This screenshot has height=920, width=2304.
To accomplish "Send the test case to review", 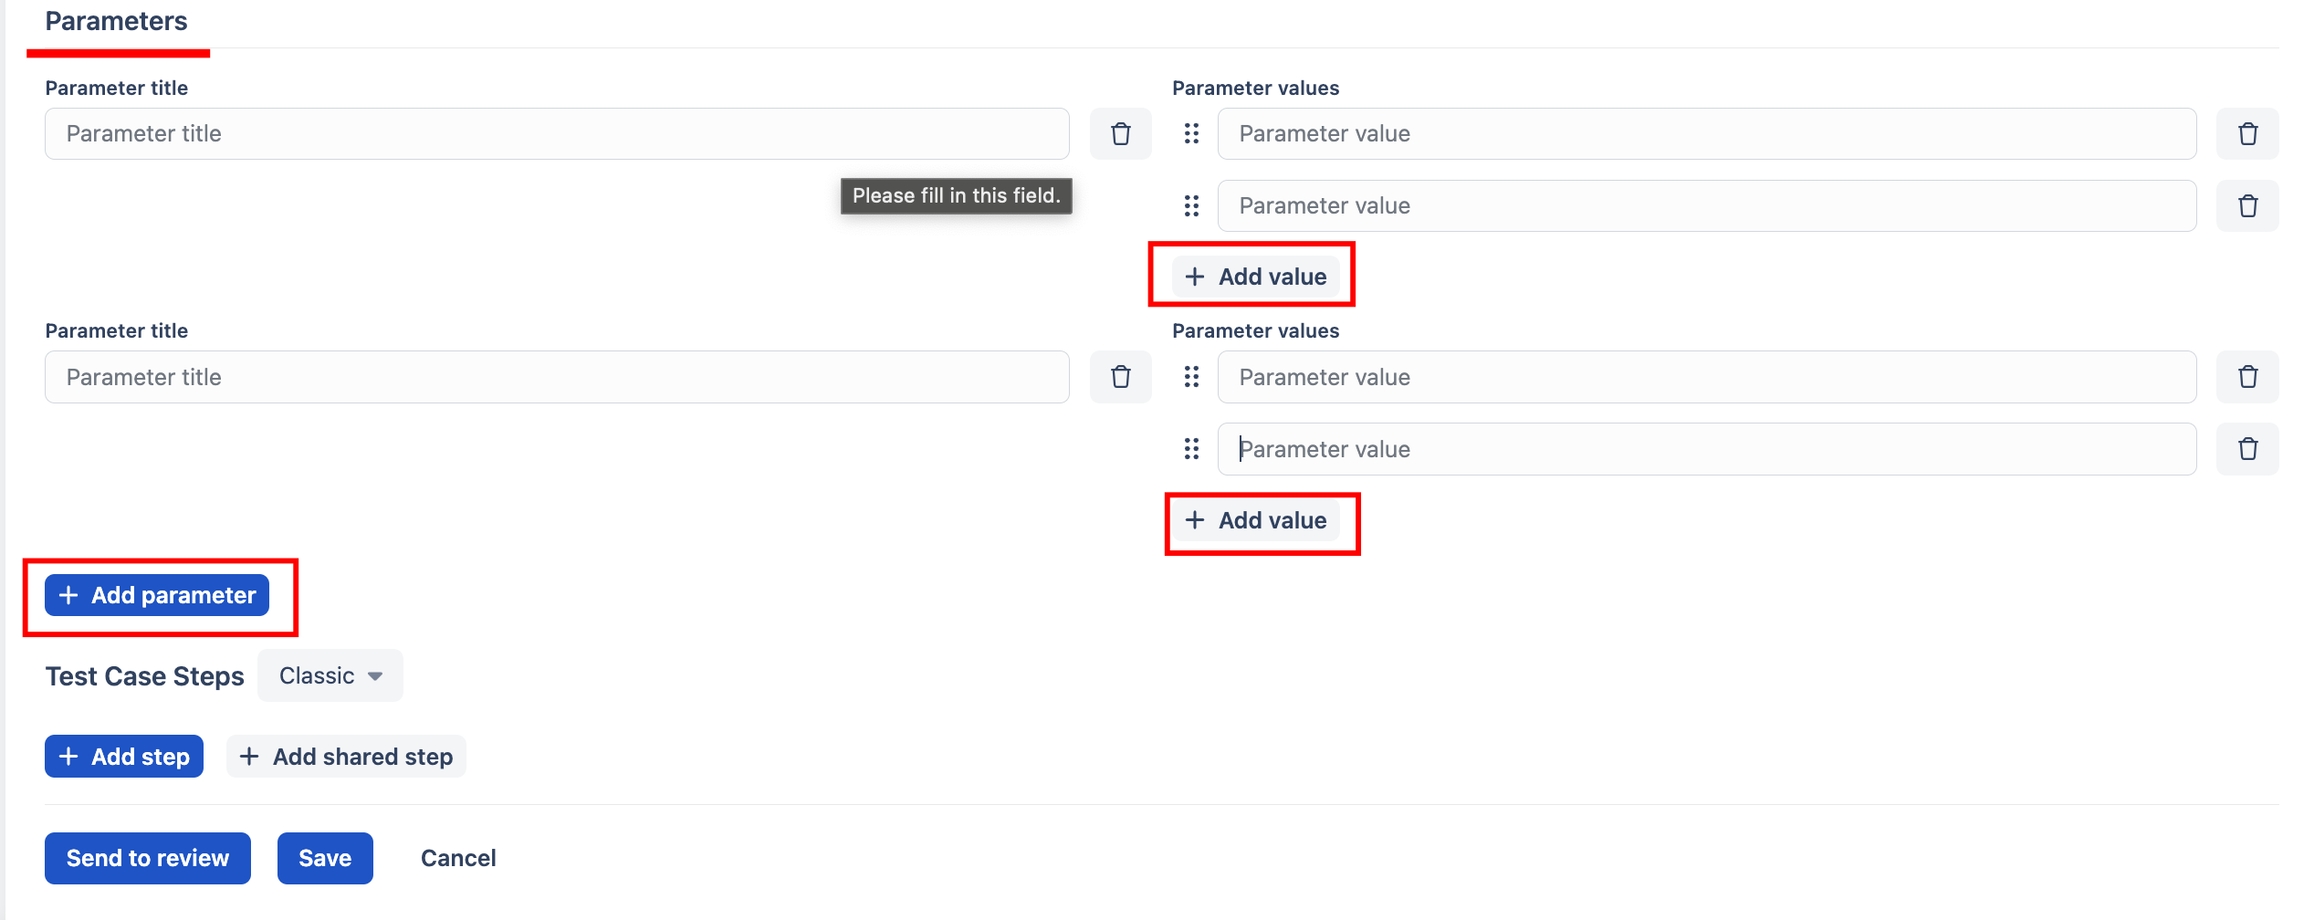I will pyautogui.click(x=147, y=858).
